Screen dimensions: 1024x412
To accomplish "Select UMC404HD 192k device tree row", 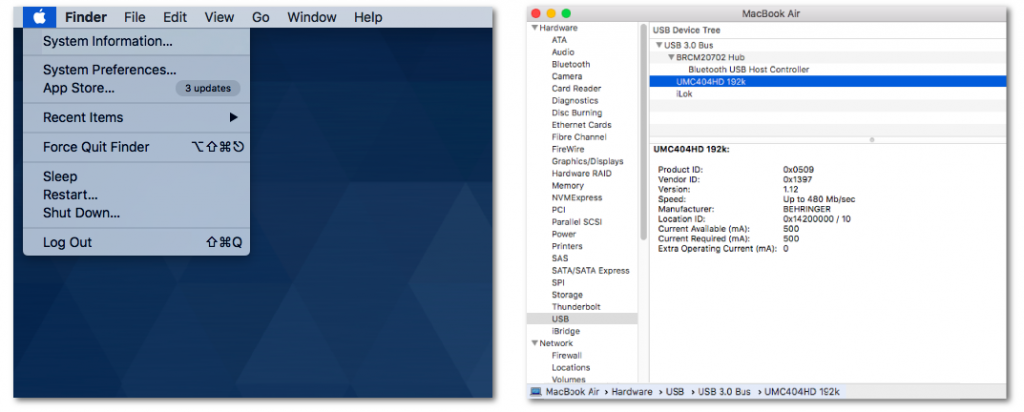I will coord(828,82).
